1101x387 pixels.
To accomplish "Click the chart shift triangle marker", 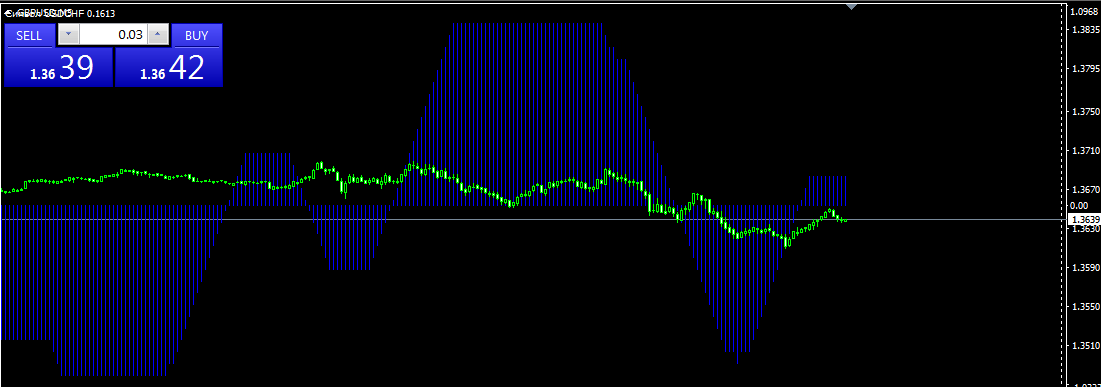I will click(851, 6).
